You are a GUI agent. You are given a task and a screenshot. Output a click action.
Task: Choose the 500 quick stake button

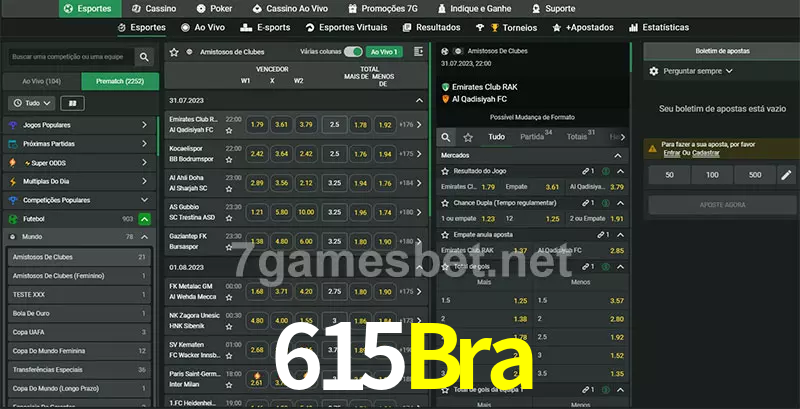point(755,175)
